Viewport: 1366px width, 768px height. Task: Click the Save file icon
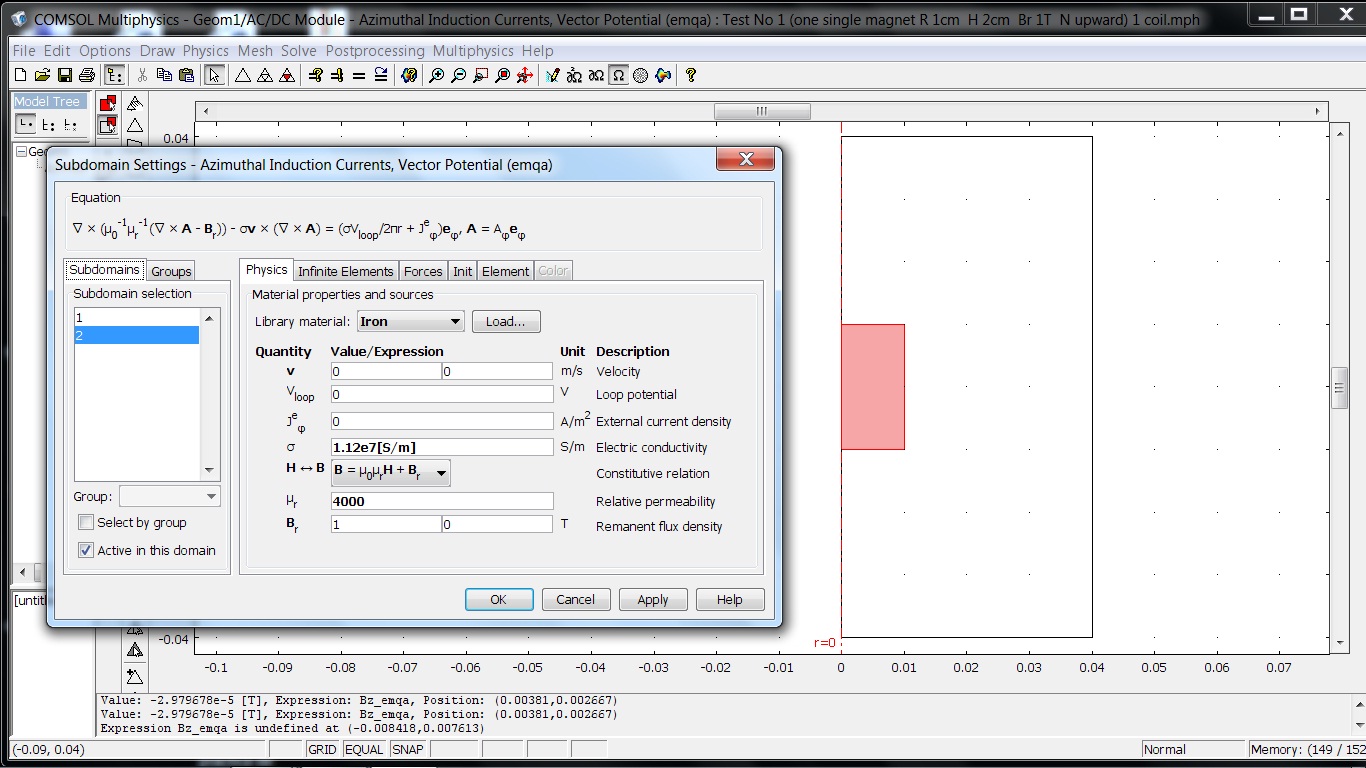click(x=64, y=75)
